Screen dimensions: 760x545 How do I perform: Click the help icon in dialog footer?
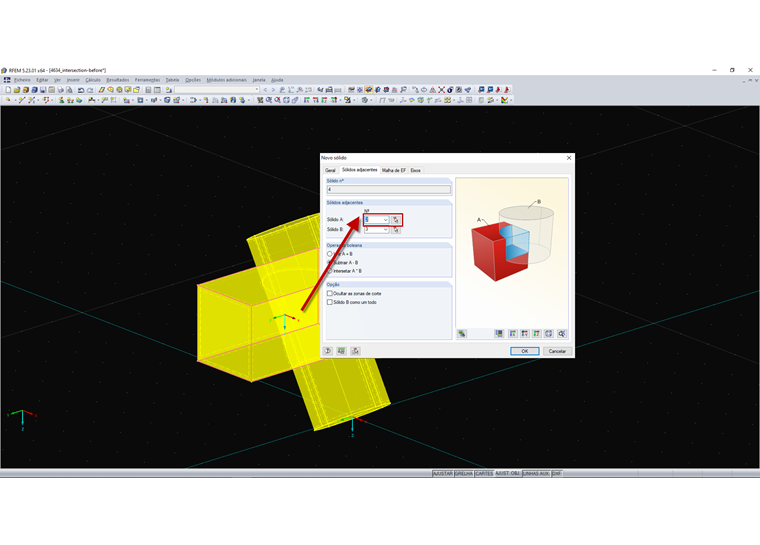(x=328, y=351)
